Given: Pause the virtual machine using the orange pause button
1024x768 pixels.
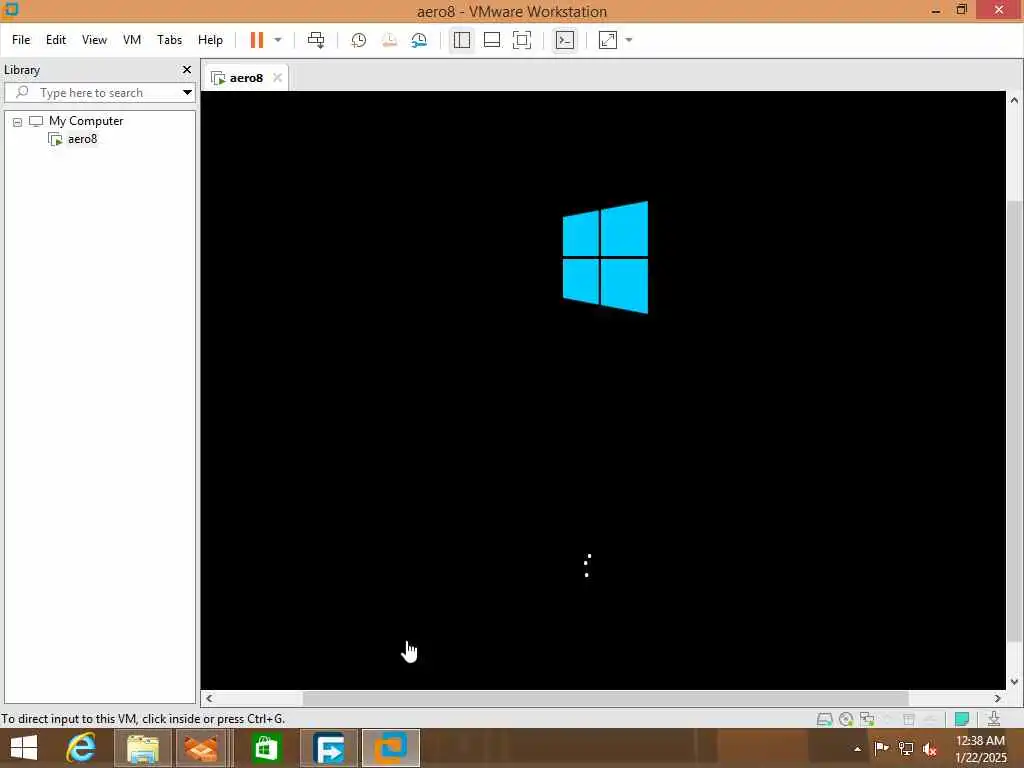Looking at the screenshot, I should (257, 40).
